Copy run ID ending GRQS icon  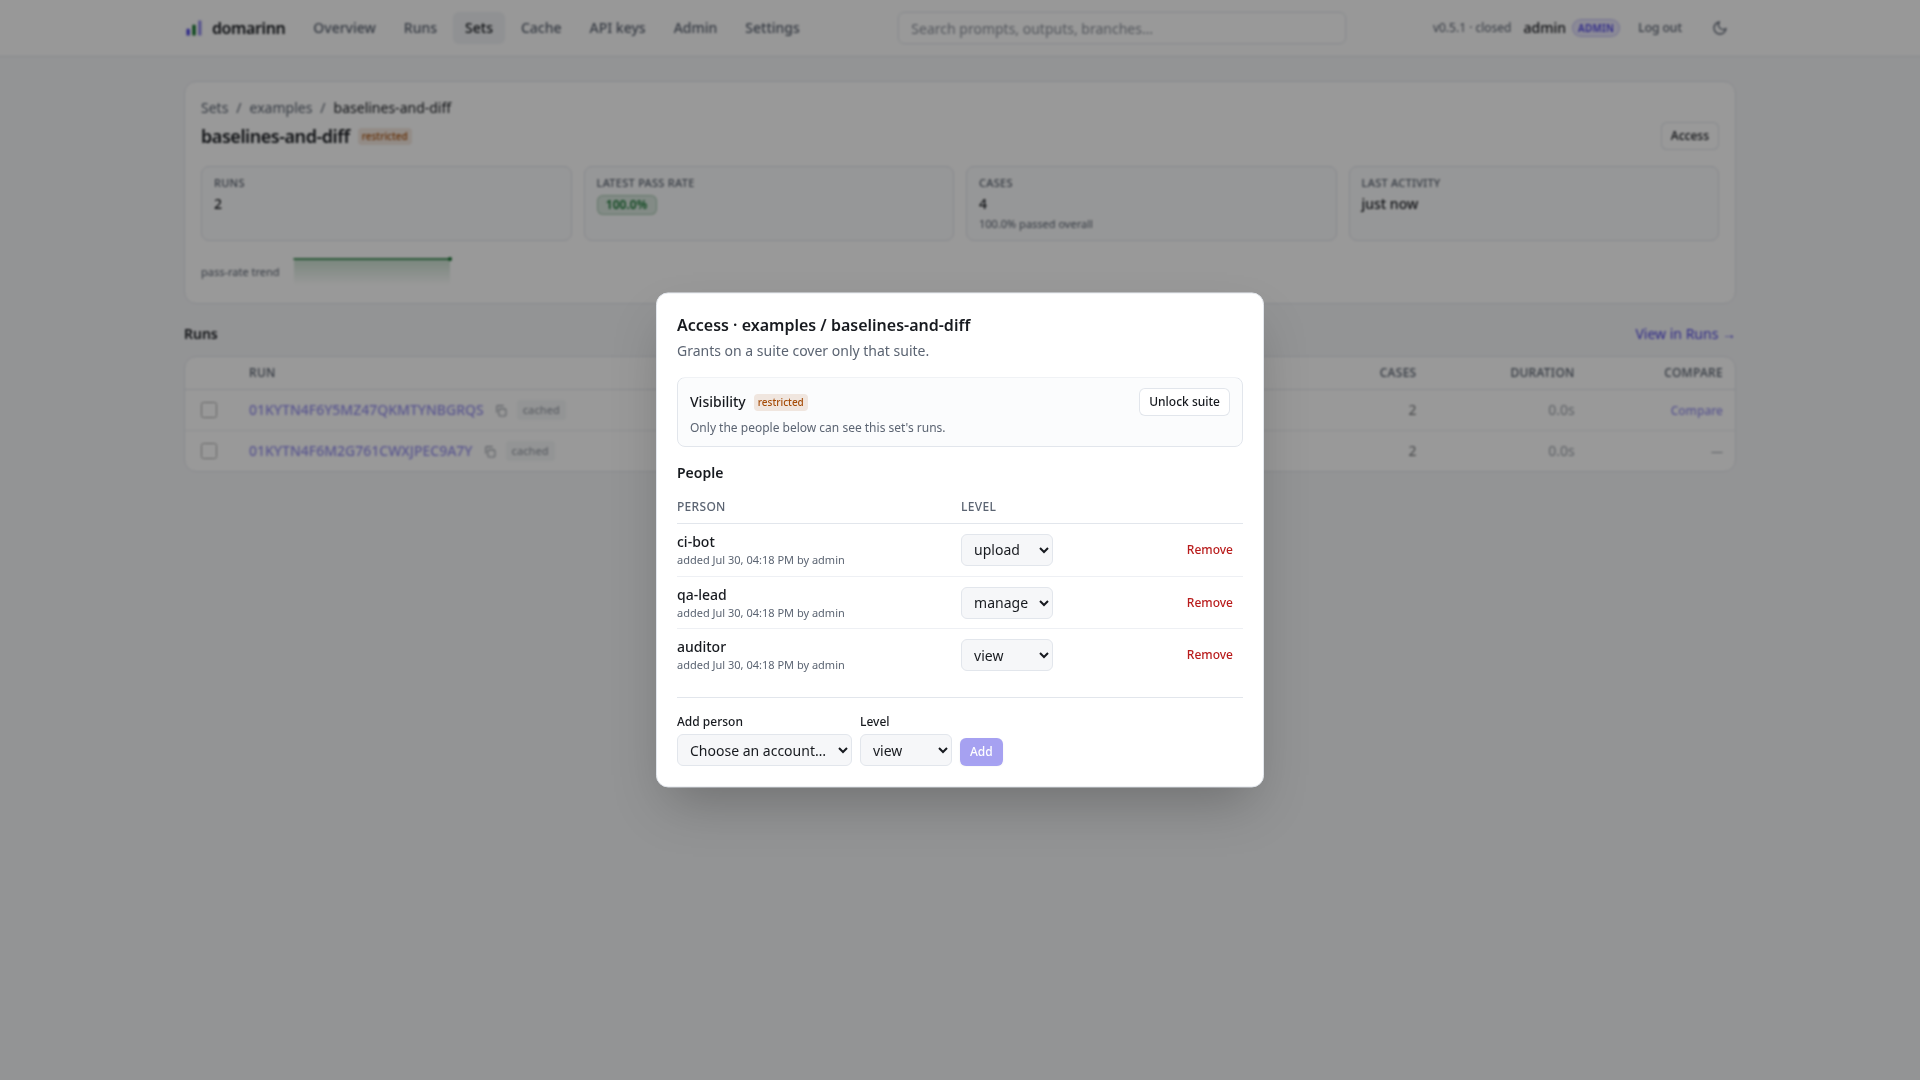tap(501, 411)
